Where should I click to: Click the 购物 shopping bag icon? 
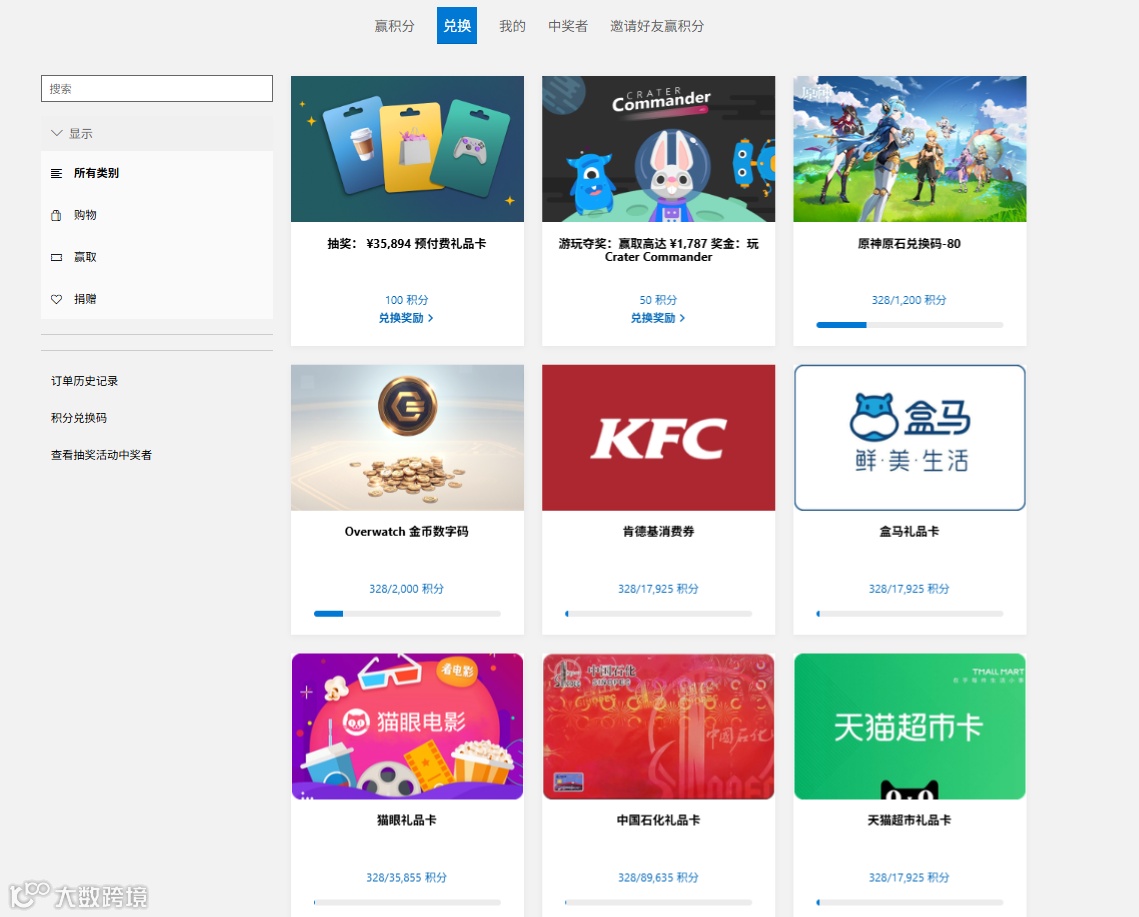(57, 215)
